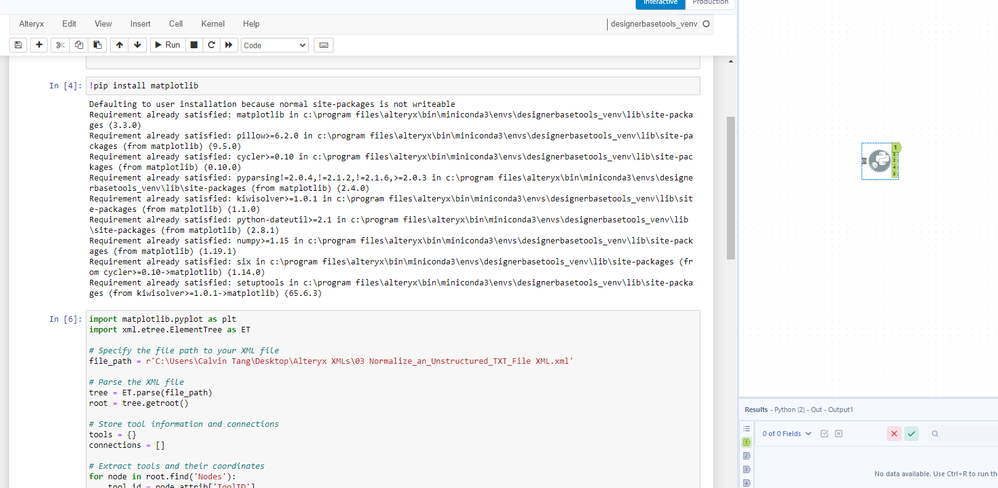998x488 pixels.
Task: Click the tree = ET.parse(file_path) line
Action: pos(151,393)
